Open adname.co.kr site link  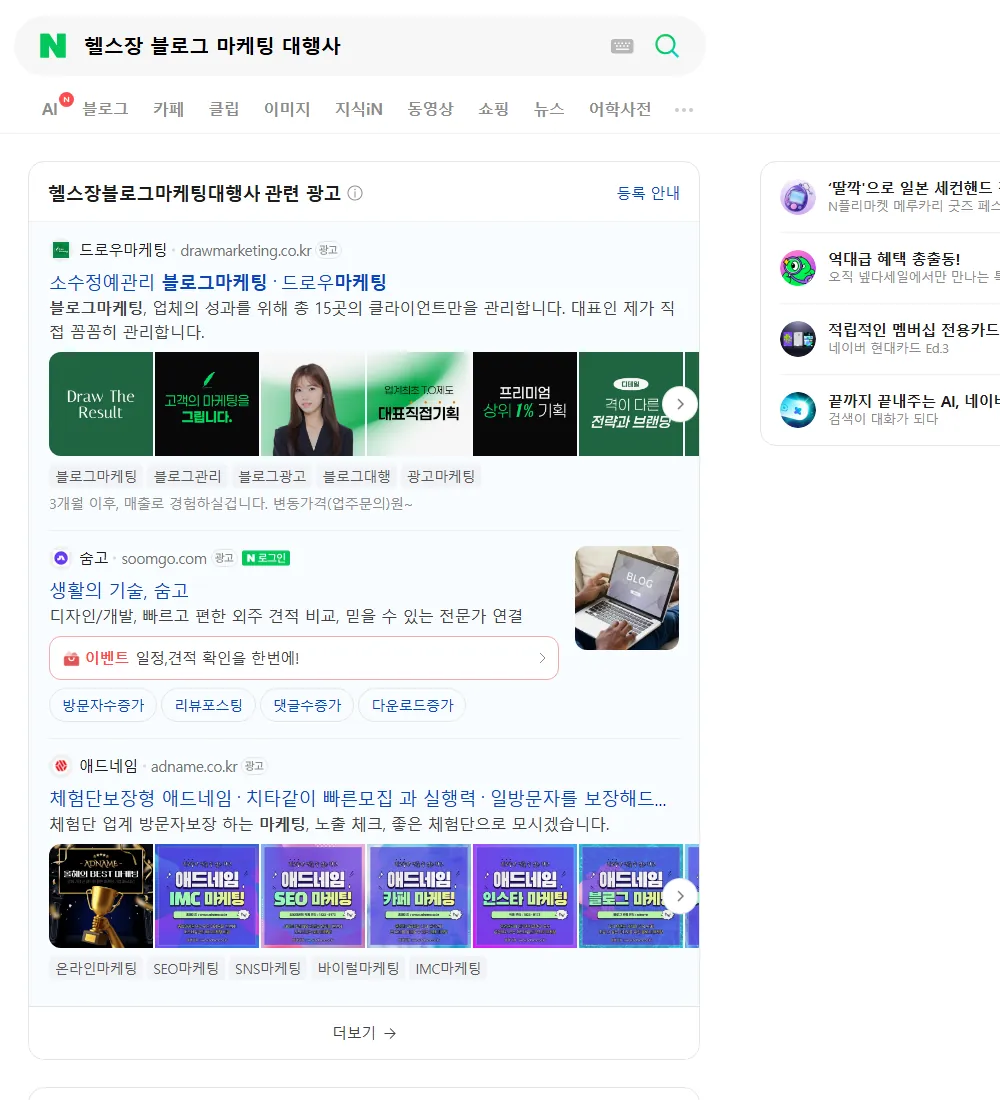(x=194, y=766)
